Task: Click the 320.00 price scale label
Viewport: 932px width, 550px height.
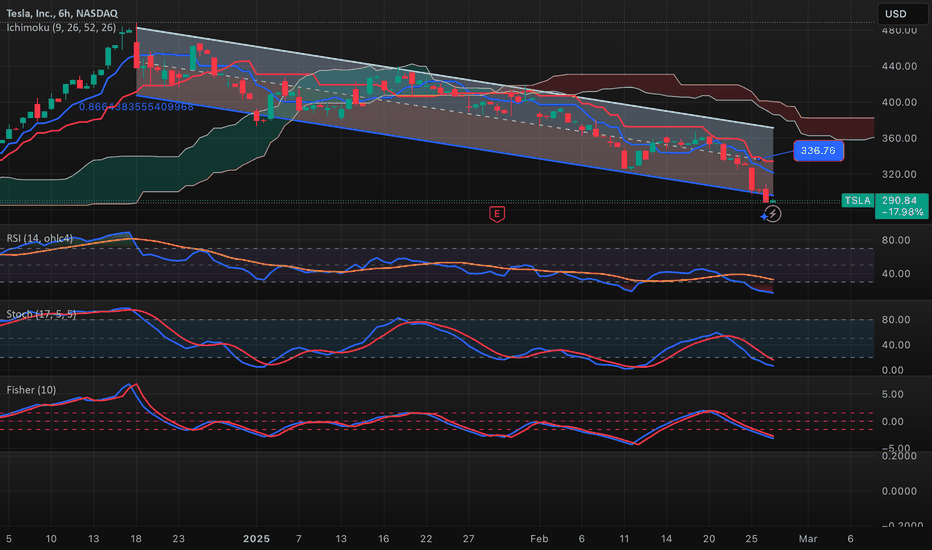Action: pos(899,174)
